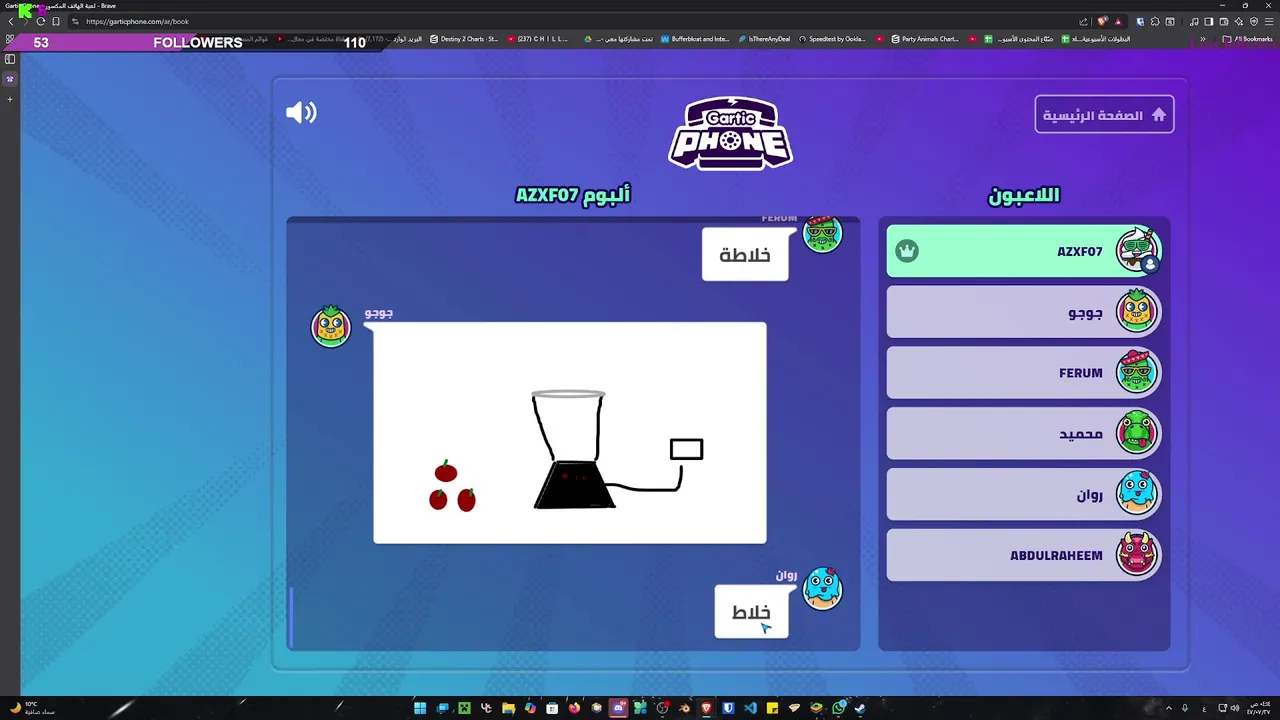
Task: Open the All Bookmarks folder
Action: pos(1247,39)
